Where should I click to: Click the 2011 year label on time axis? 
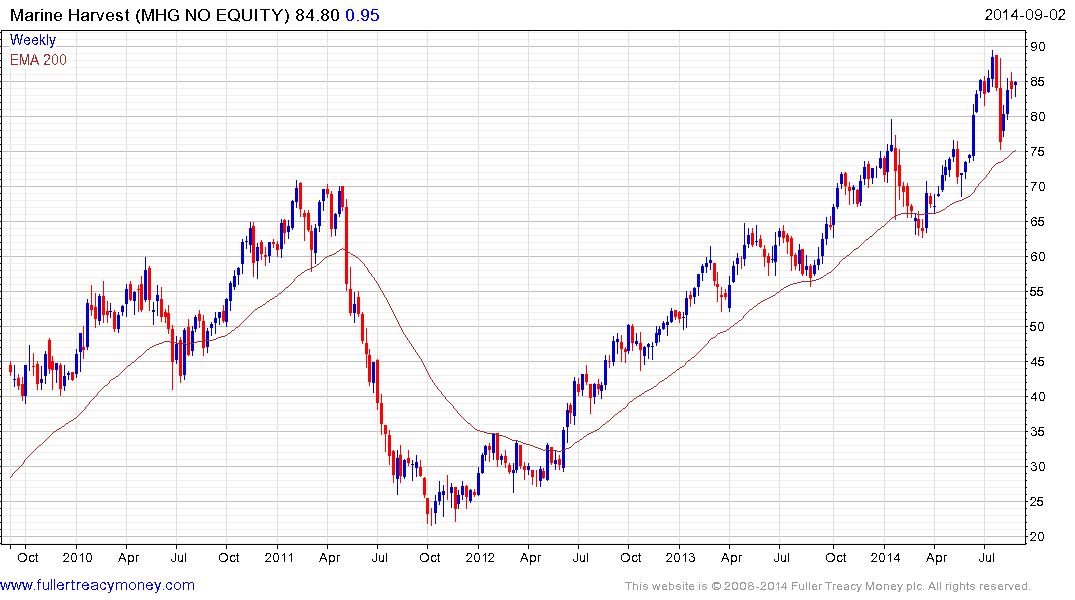pyautogui.click(x=279, y=557)
